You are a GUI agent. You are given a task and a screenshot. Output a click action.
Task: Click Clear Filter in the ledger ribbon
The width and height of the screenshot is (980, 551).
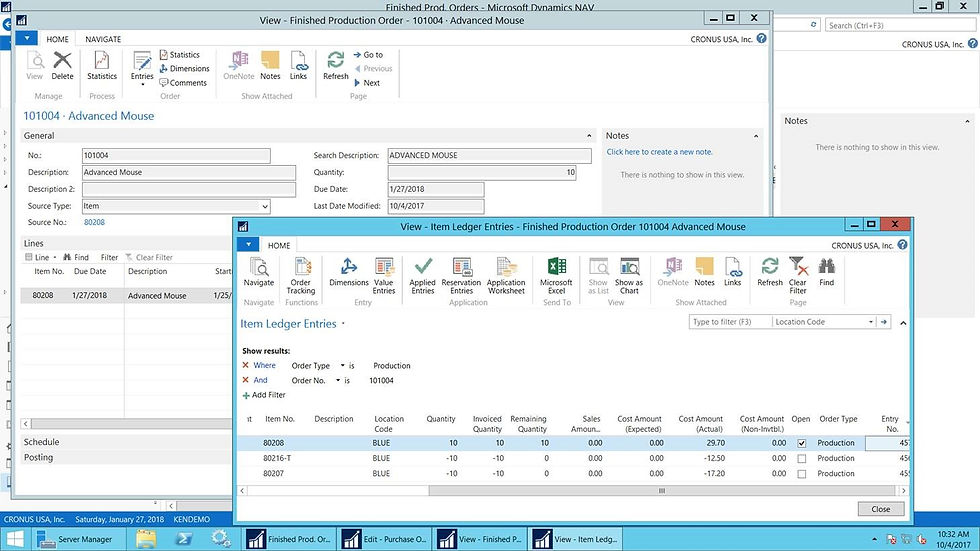798,276
